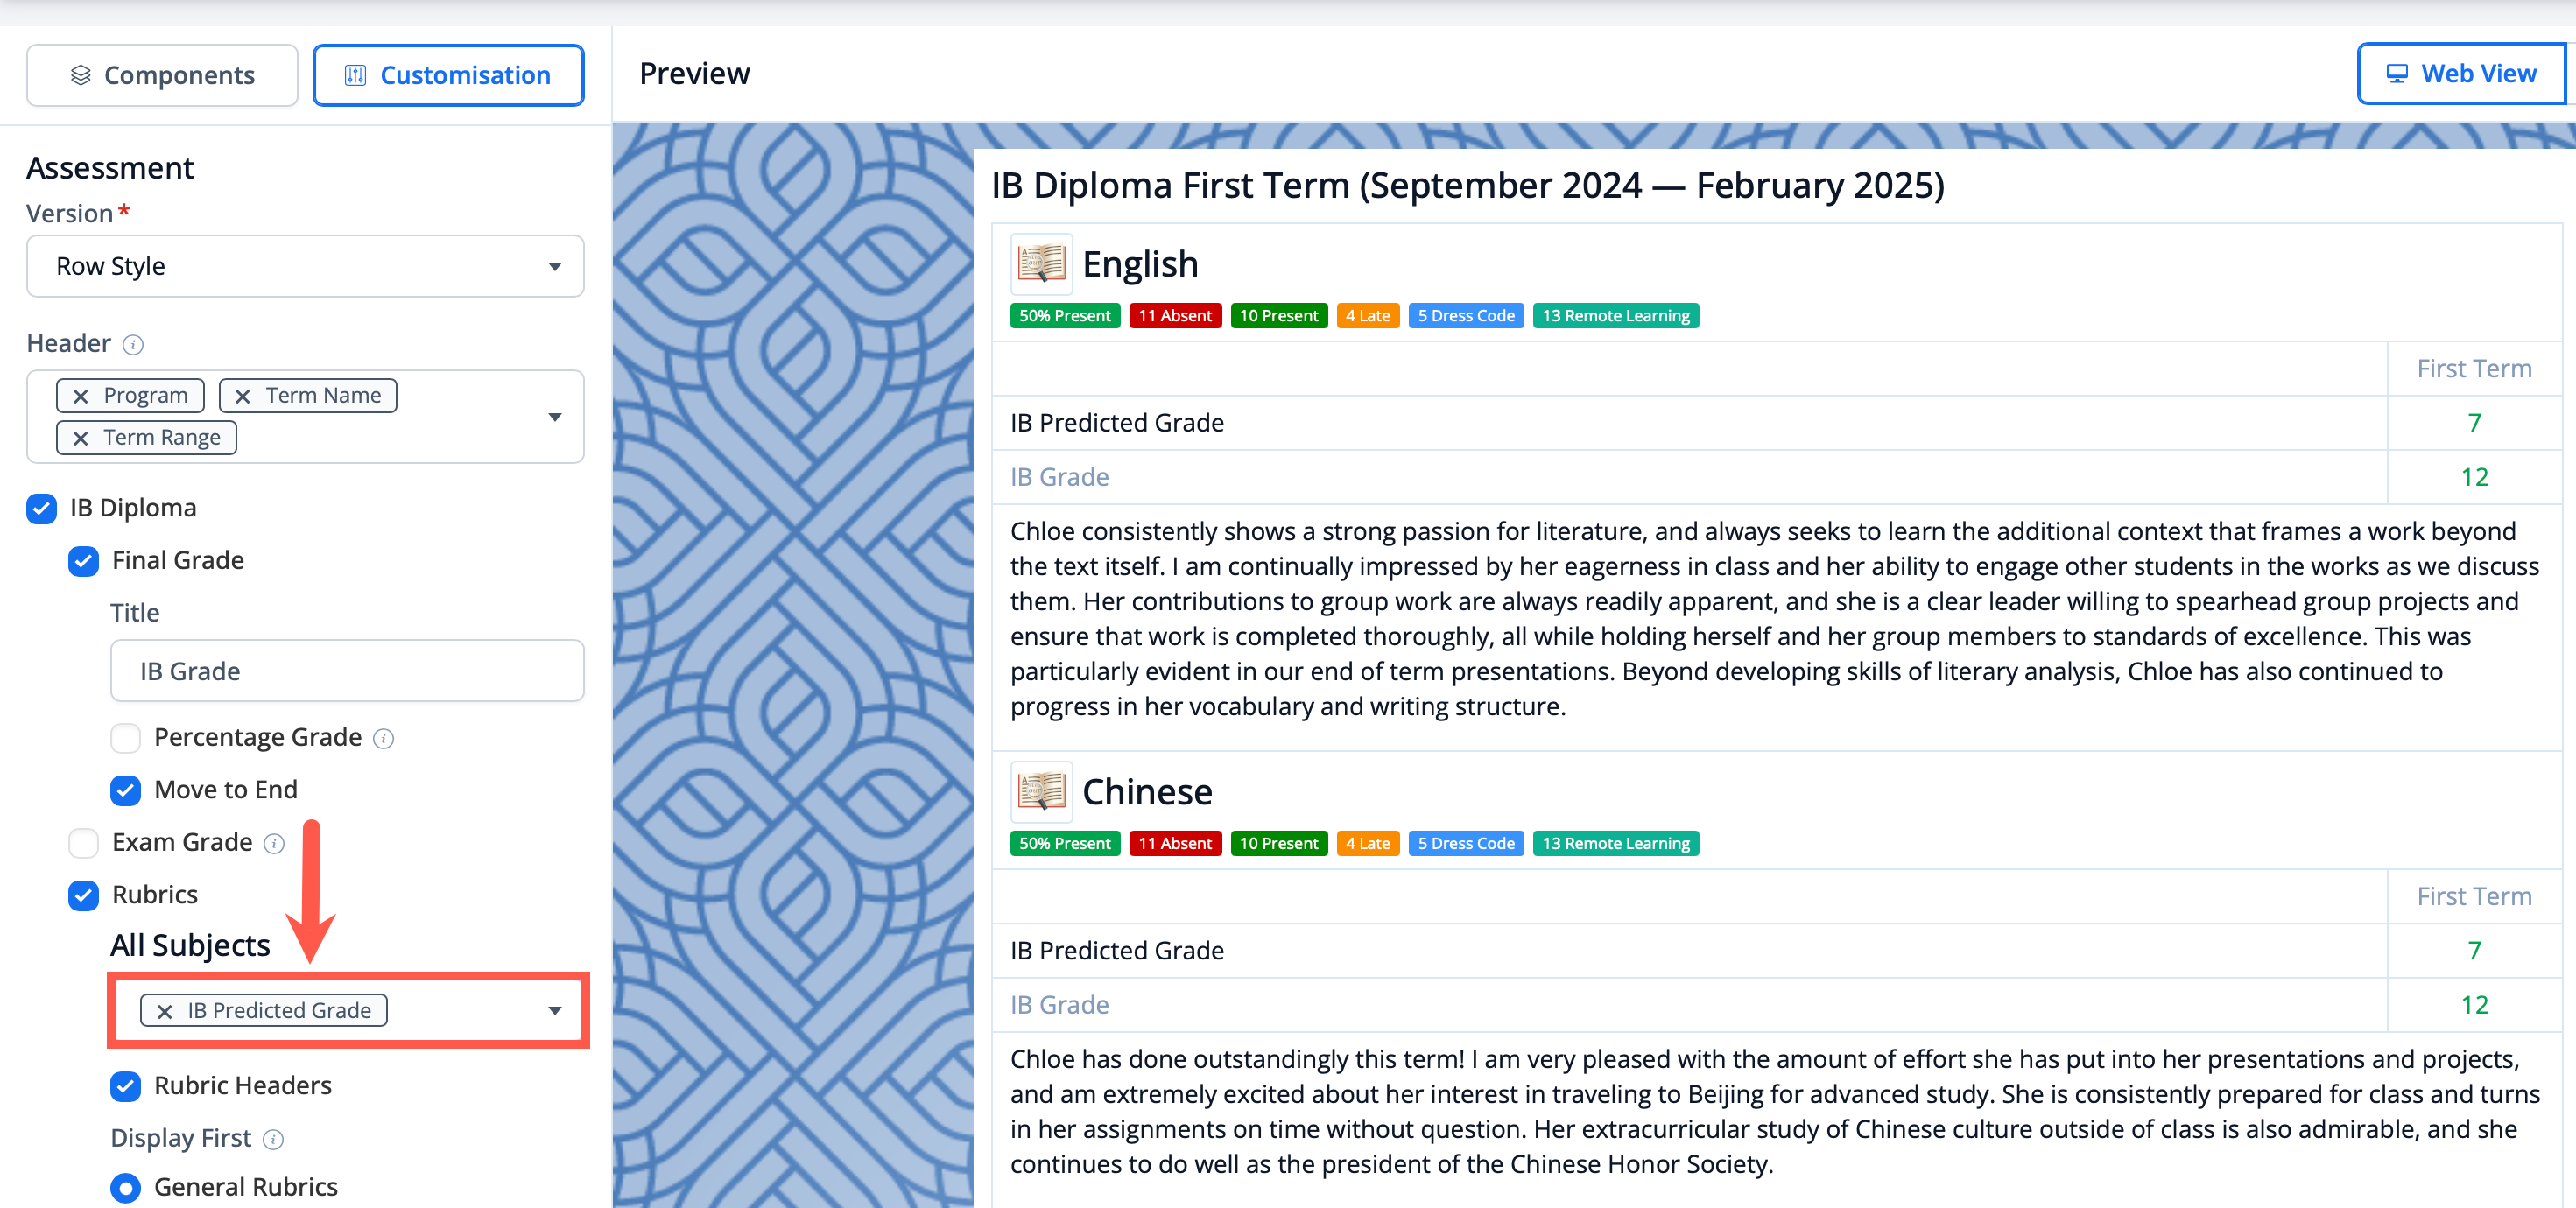The width and height of the screenshot is (2576, 1208).
Task: Switch to the Components tab
Action: (x=162, y=75)
